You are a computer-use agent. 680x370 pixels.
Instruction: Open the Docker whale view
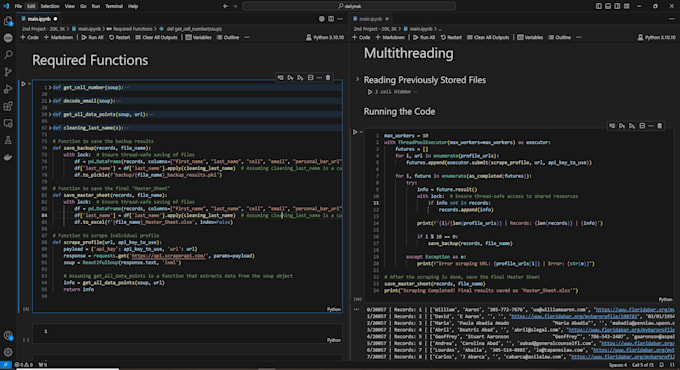click(8, 157)
